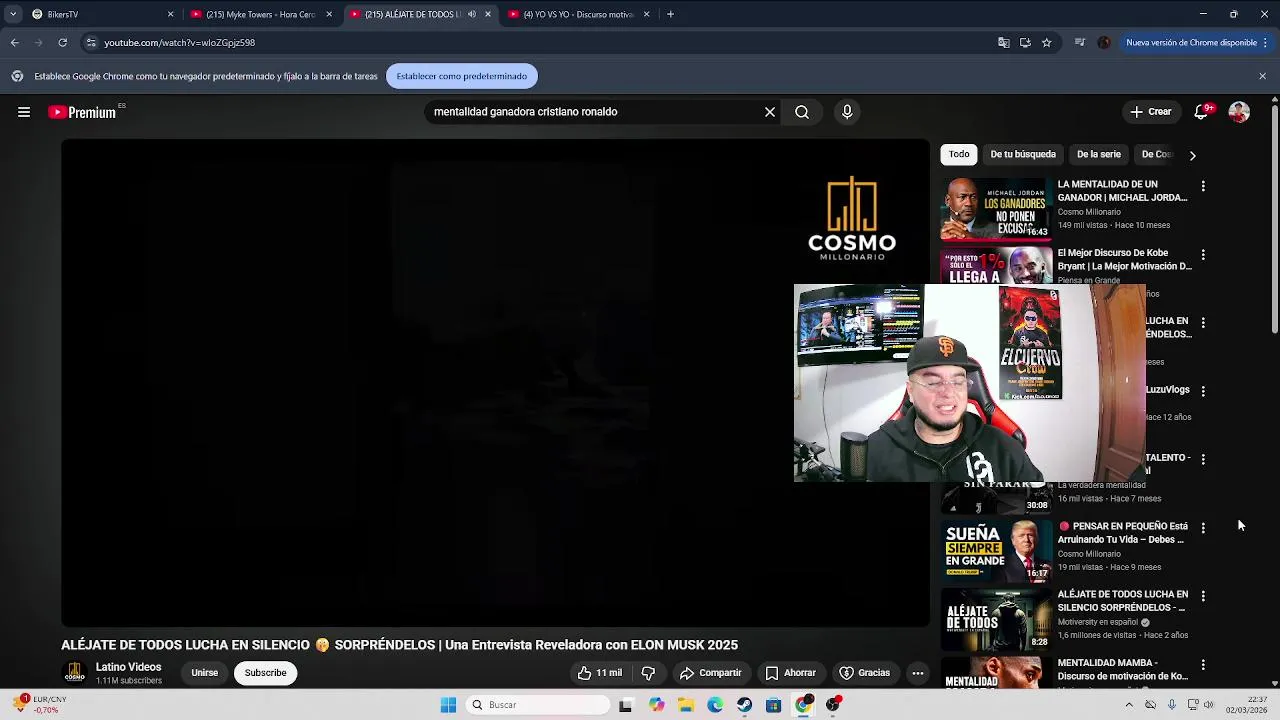
Task: Open volume control in system tray
Action: pyautogui.click(x=1208, y=705)
